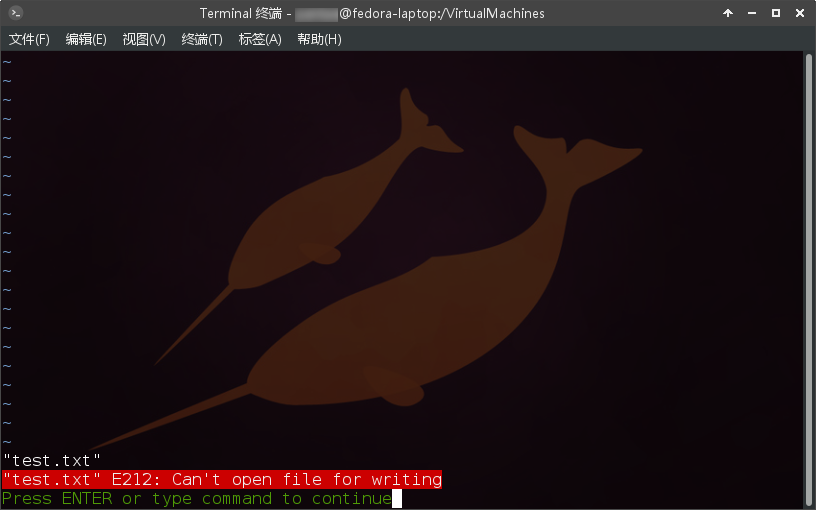Click the topmost tilde line in vim
The width and height of the screenshot is (816, 510).
point(7,62)
